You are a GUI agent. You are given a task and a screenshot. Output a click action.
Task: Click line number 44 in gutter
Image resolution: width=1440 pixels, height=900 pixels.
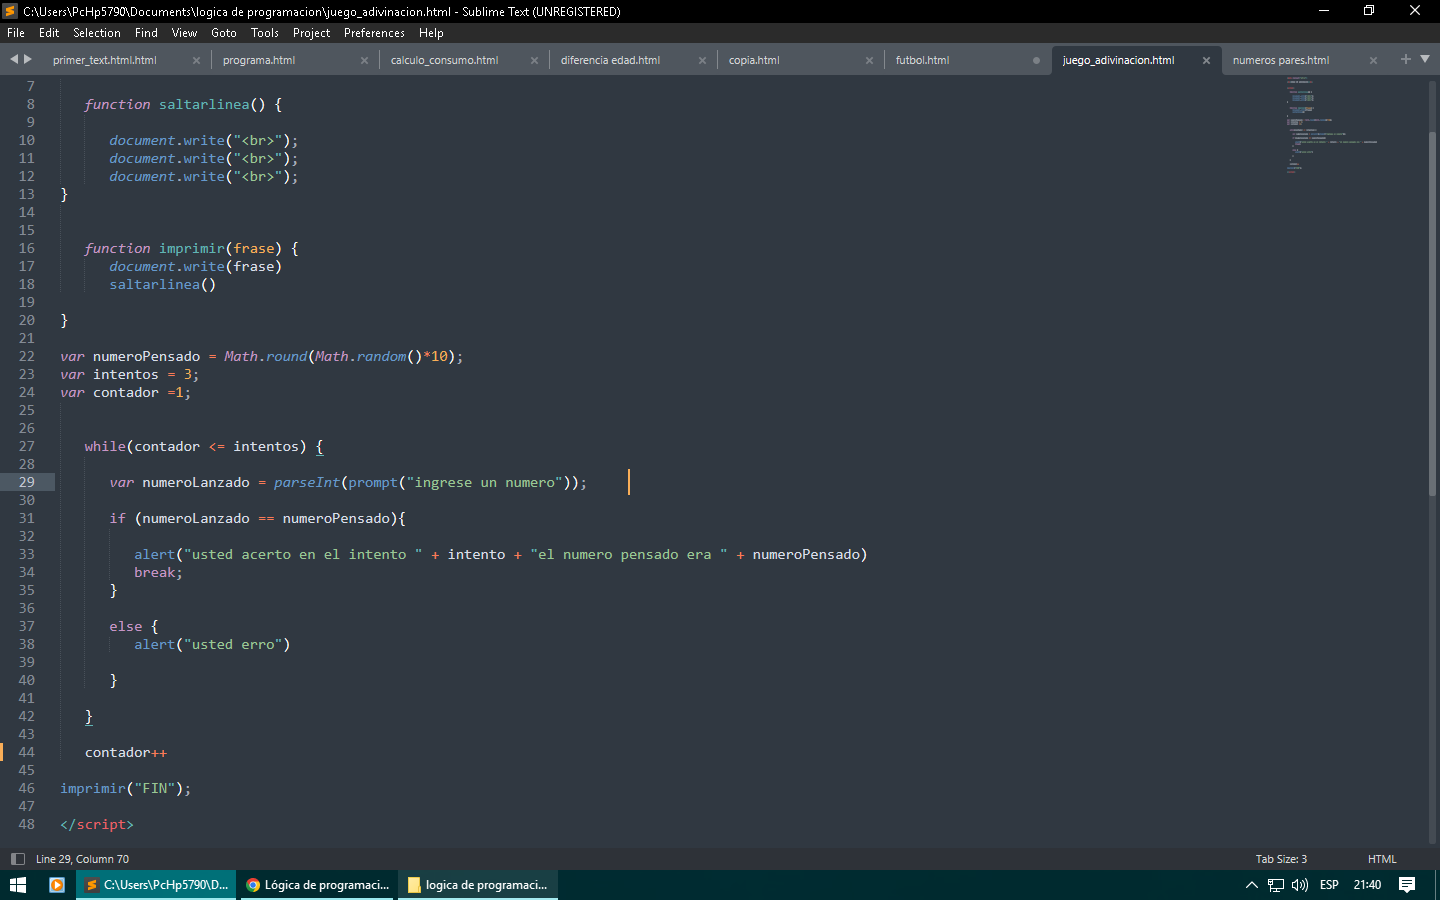[26, 752]
